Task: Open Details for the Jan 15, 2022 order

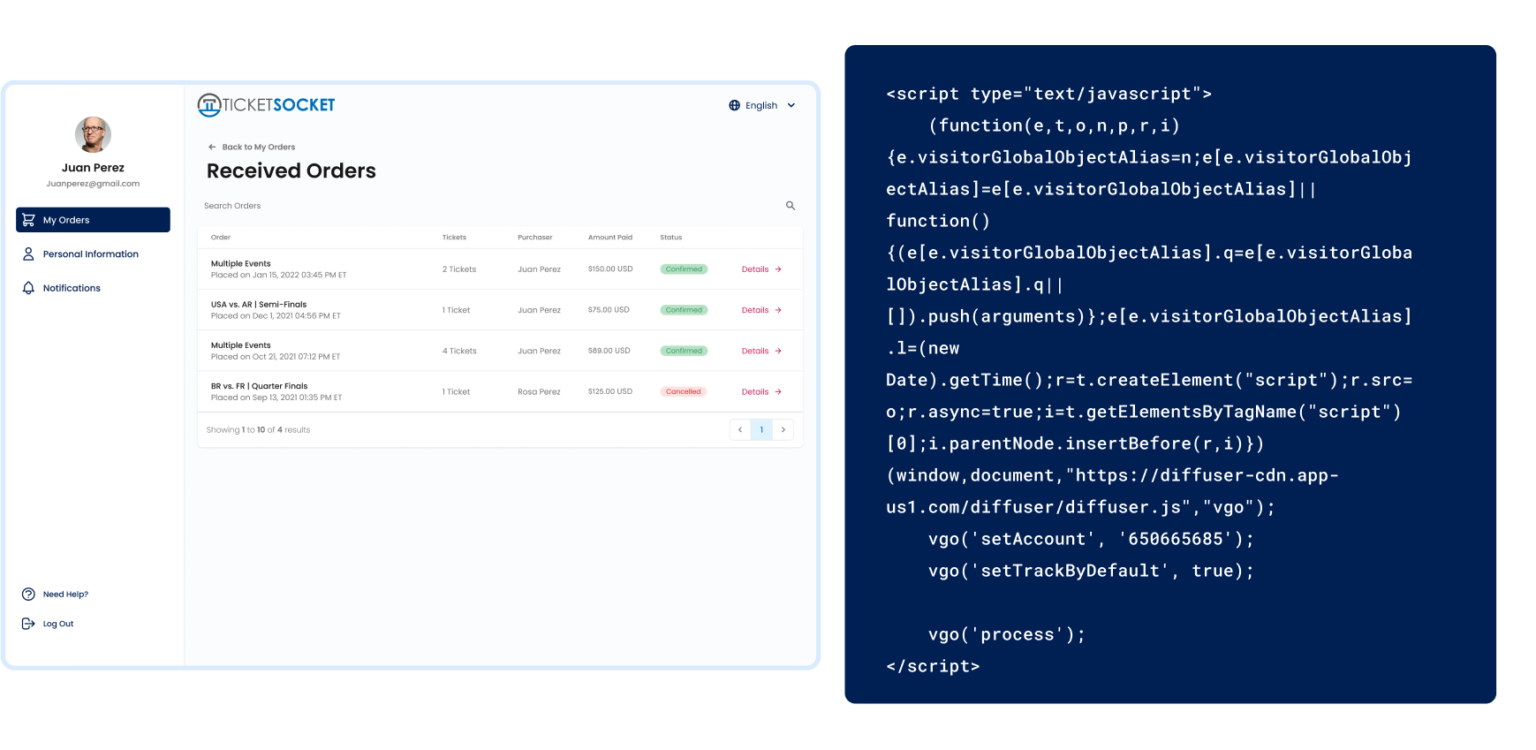Action: [761, 269]
